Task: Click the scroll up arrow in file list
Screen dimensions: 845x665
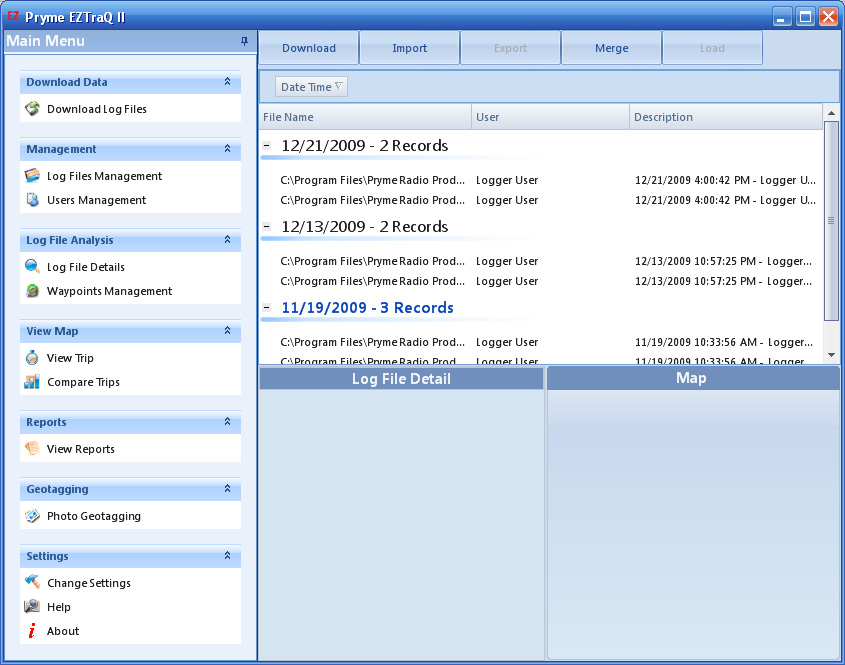Action: point(831,113)
